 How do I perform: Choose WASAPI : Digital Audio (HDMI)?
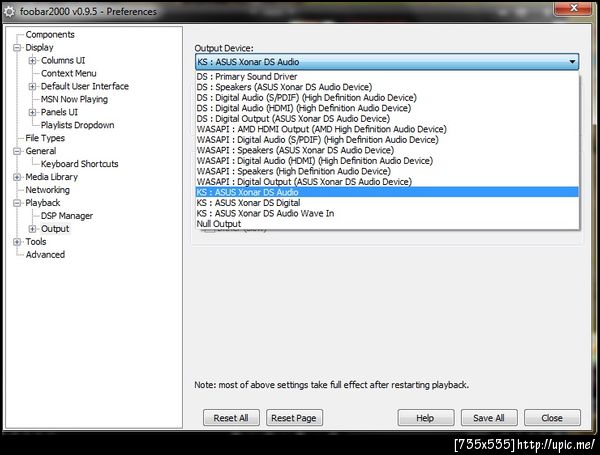tap(387, 161)
